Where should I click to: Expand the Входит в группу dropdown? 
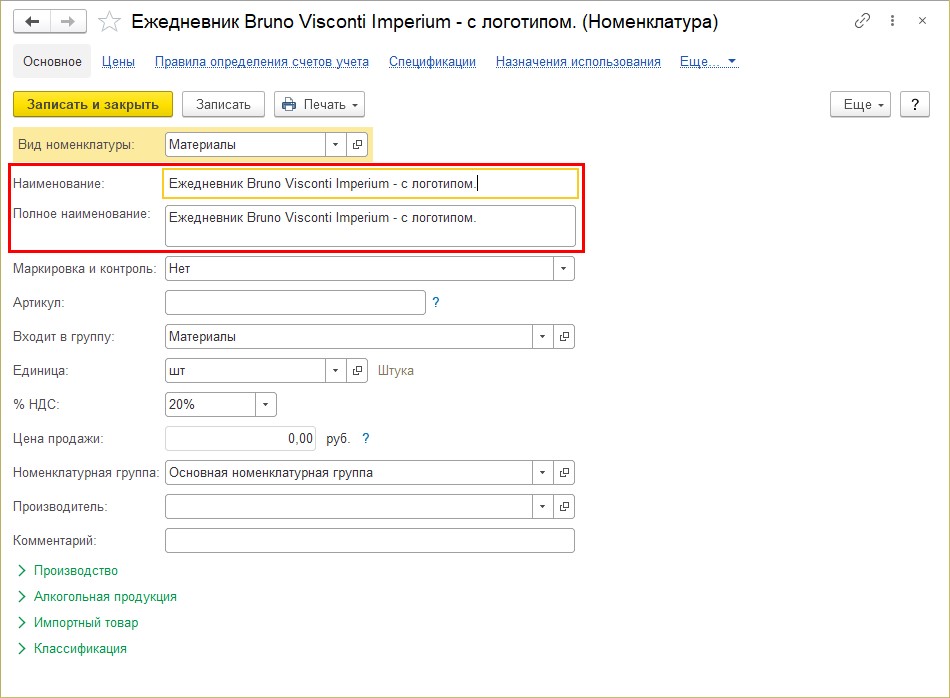point(543,337)
